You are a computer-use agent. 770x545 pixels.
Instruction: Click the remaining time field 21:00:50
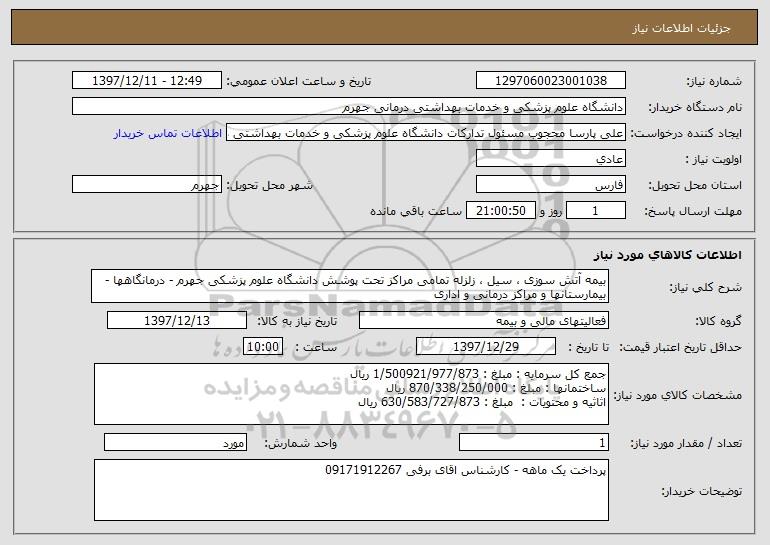(500, 211)
